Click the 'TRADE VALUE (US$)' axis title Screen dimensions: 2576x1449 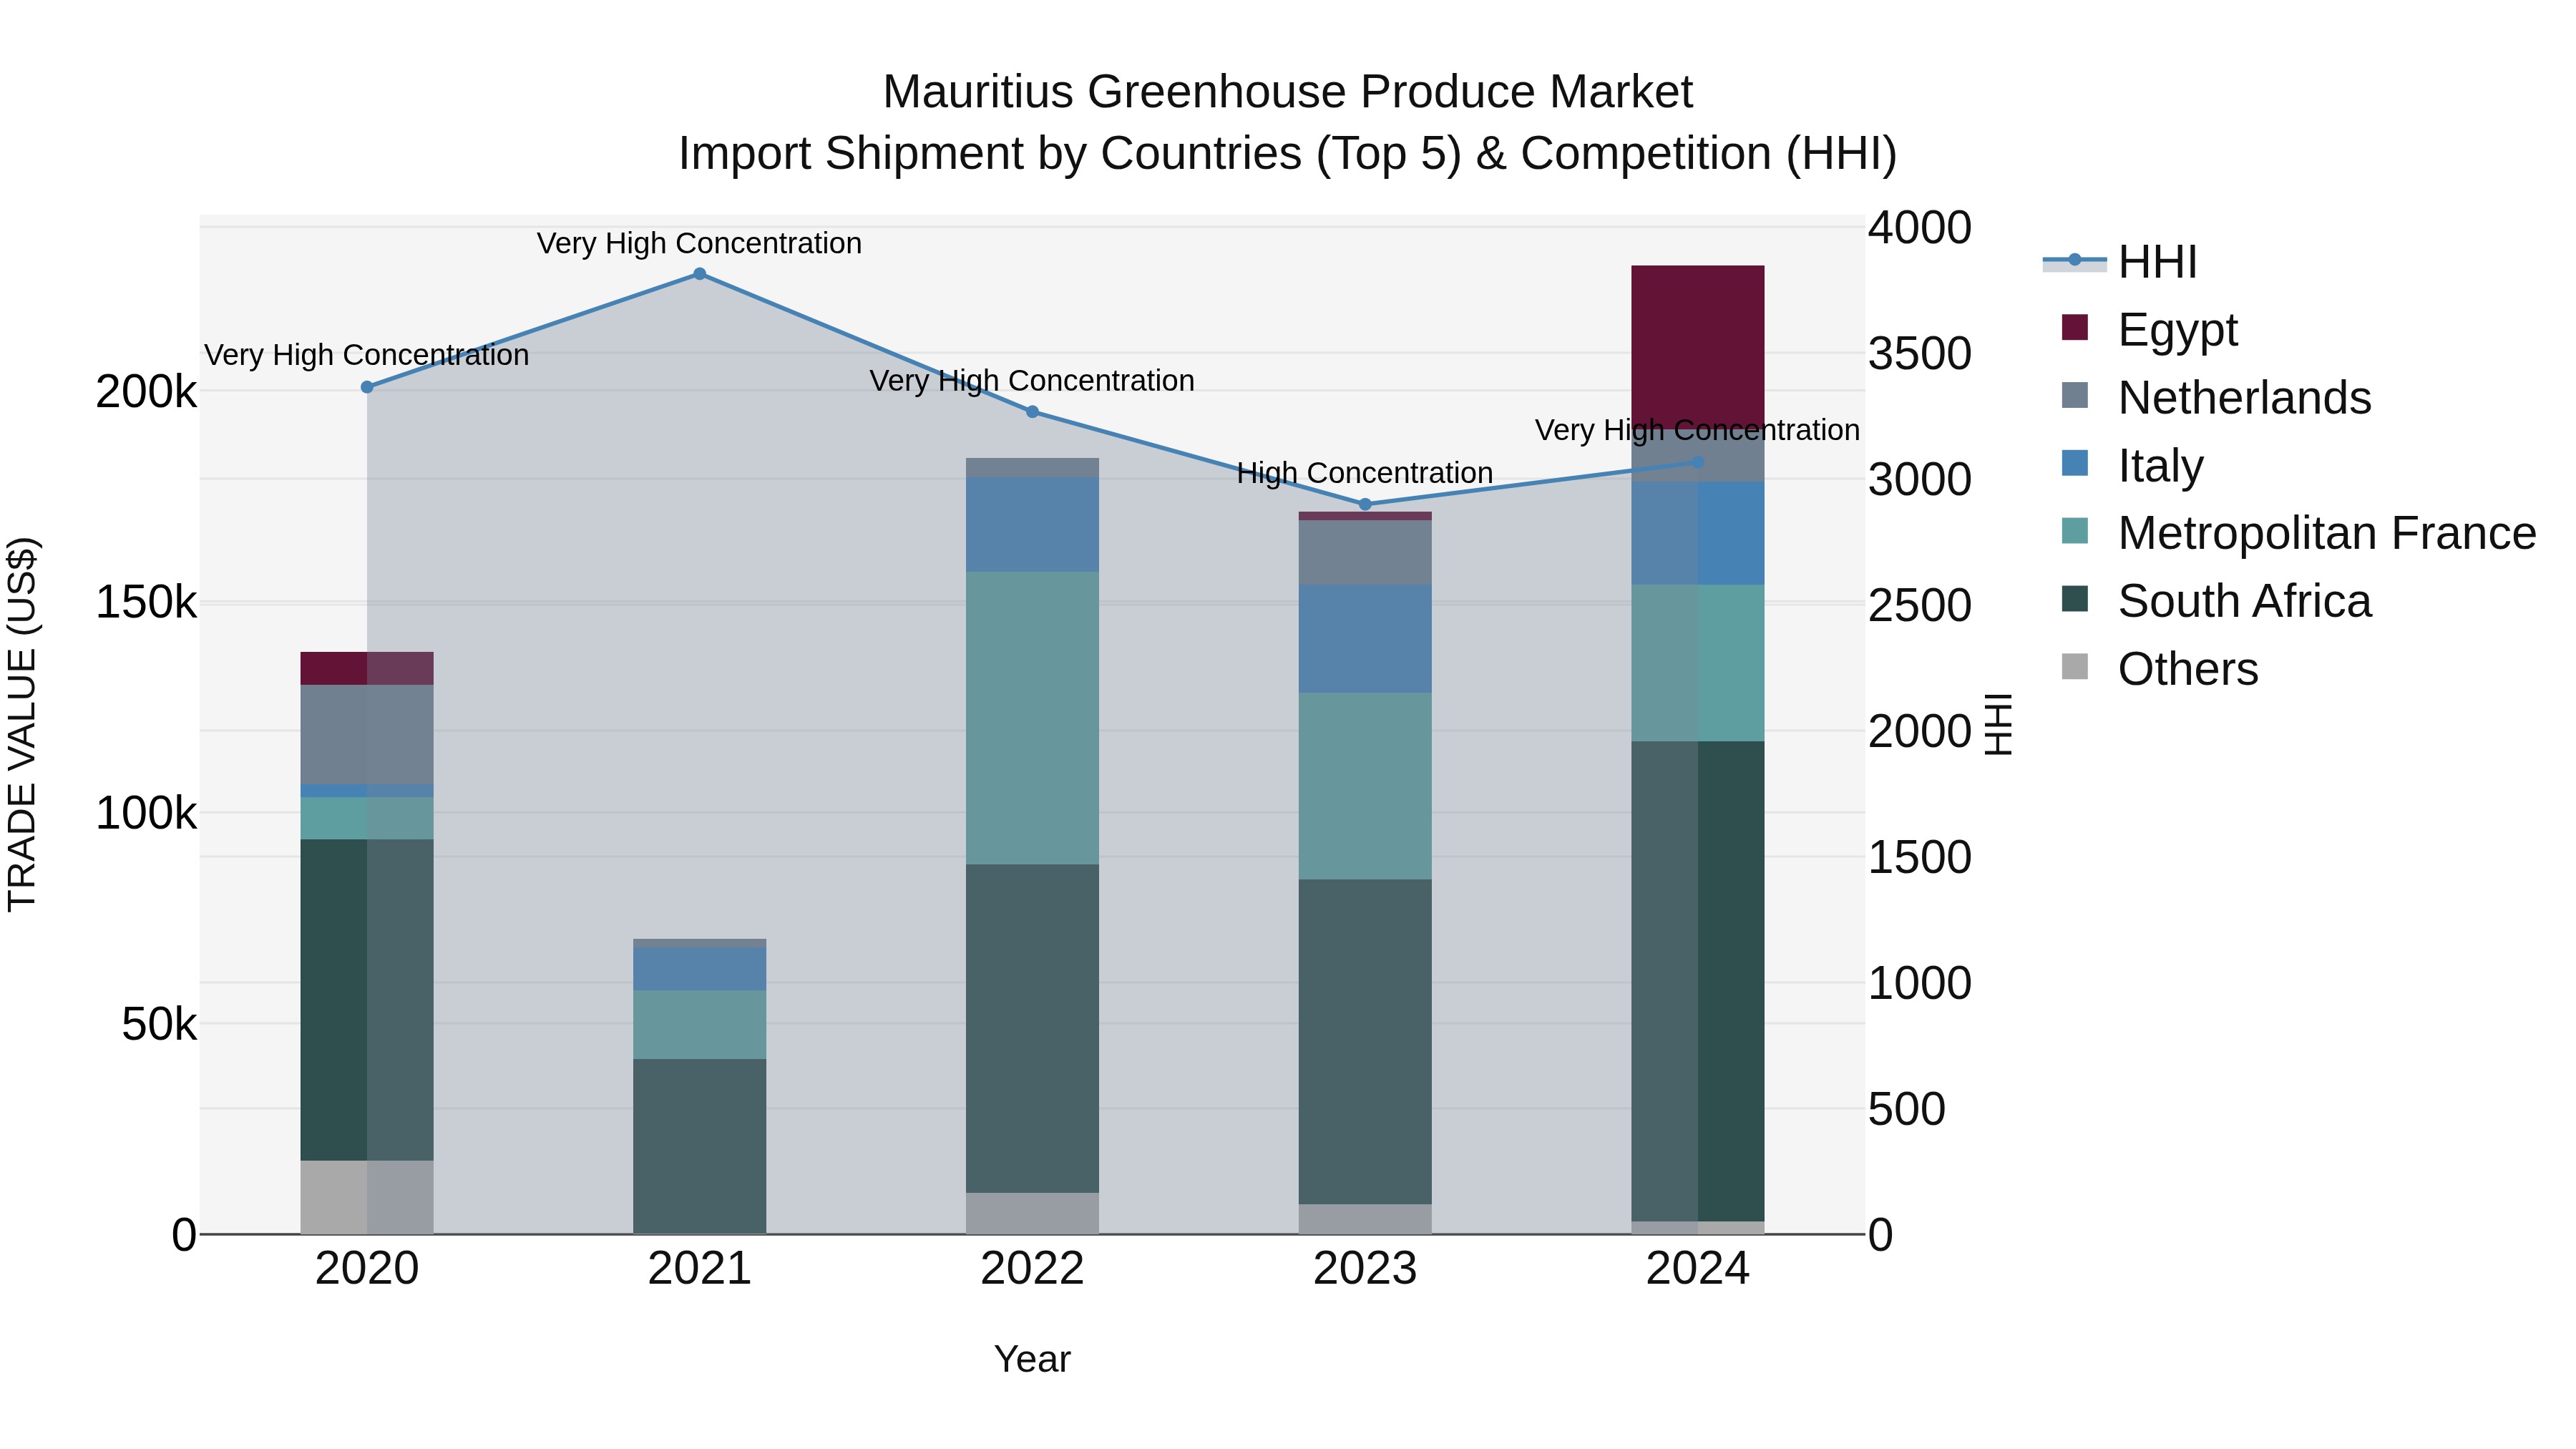[22, 725]
